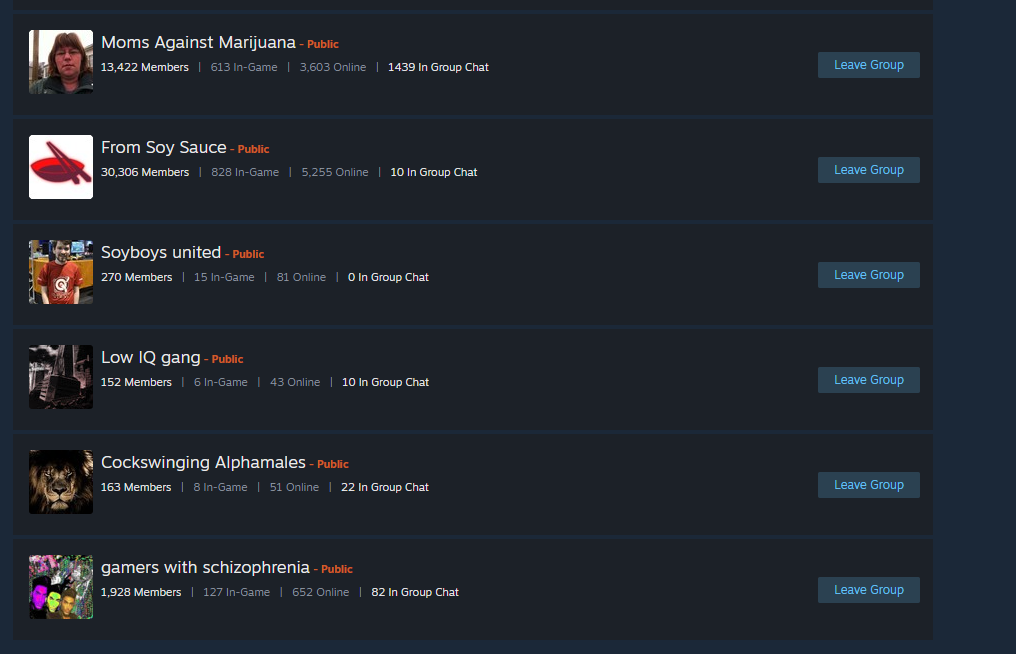Leave the Soyboys united group
This screenshot has height=654, width=1016.
(868, 275)
